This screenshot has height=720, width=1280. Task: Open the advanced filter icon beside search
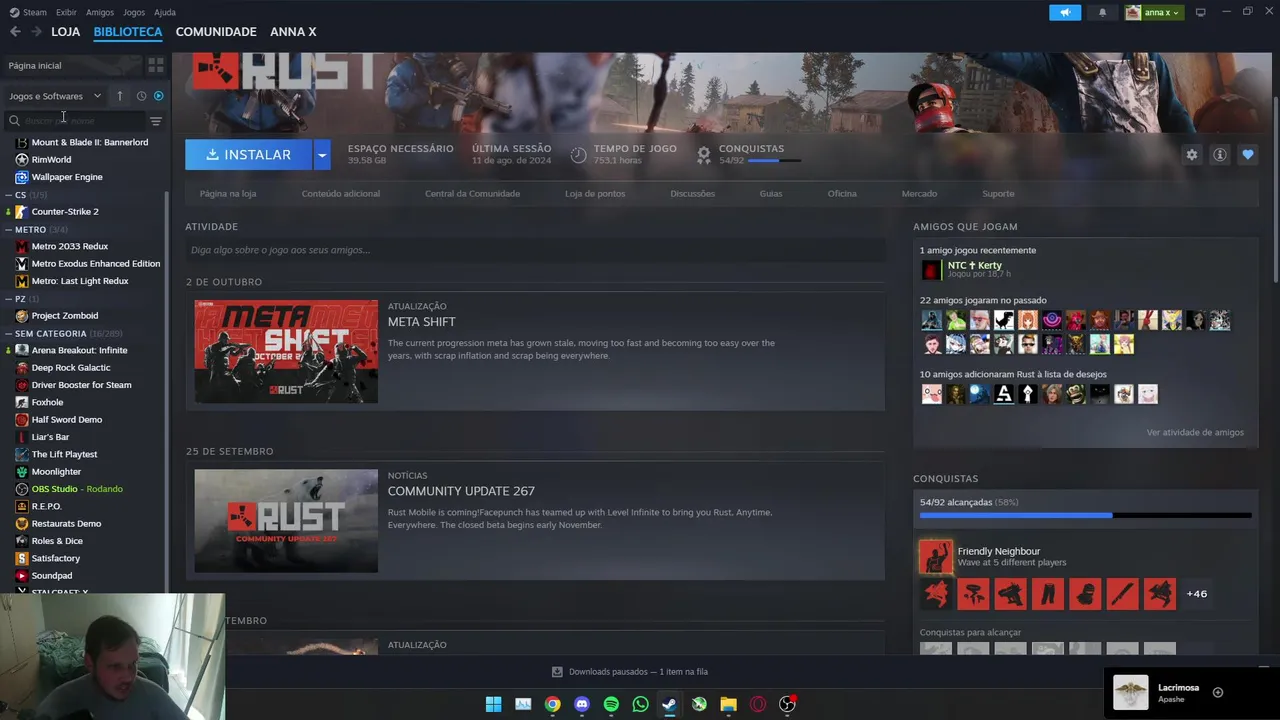pos(155,121)
